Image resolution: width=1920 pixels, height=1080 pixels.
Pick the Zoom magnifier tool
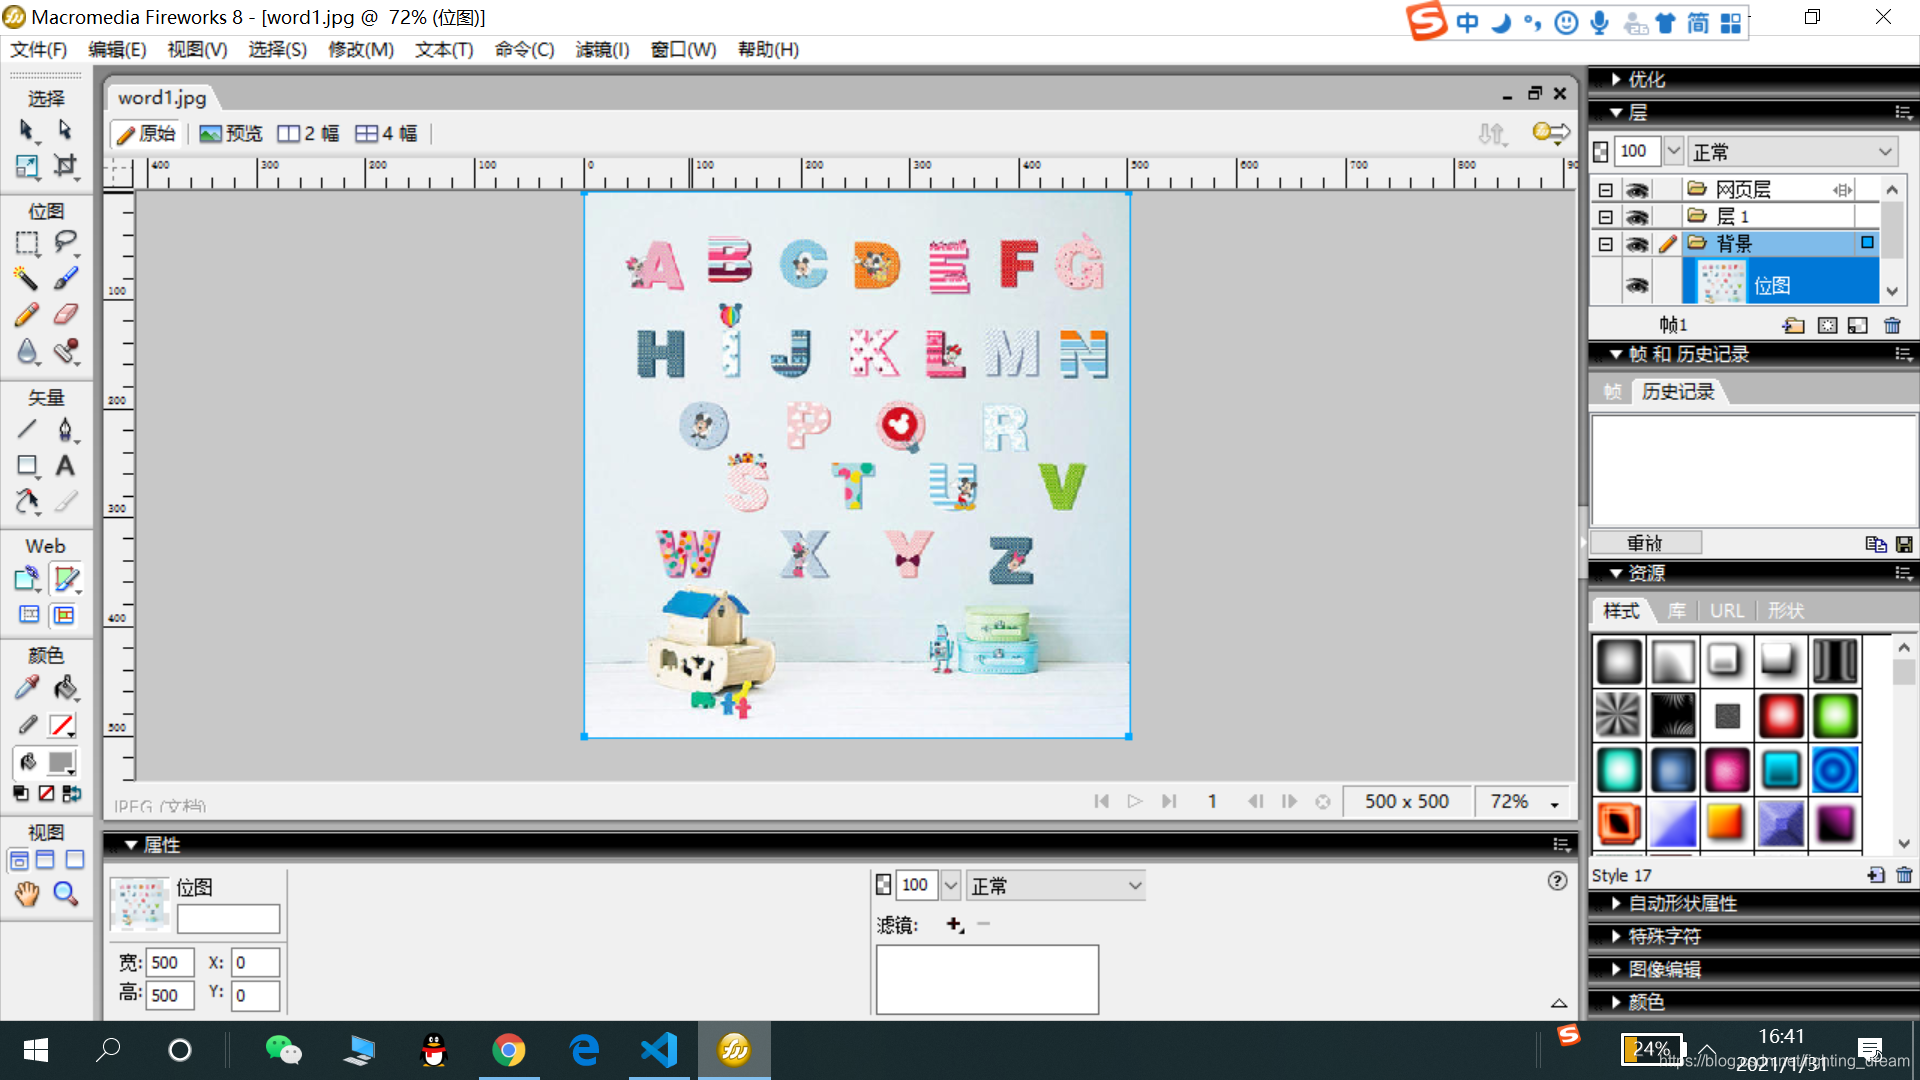point(65,893)
